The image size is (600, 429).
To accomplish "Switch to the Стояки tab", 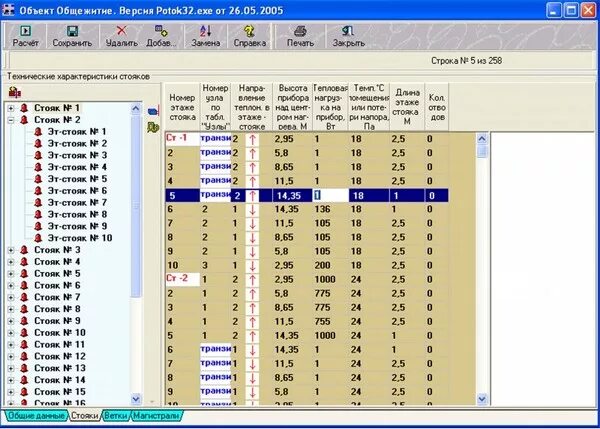I will point(85,416).
